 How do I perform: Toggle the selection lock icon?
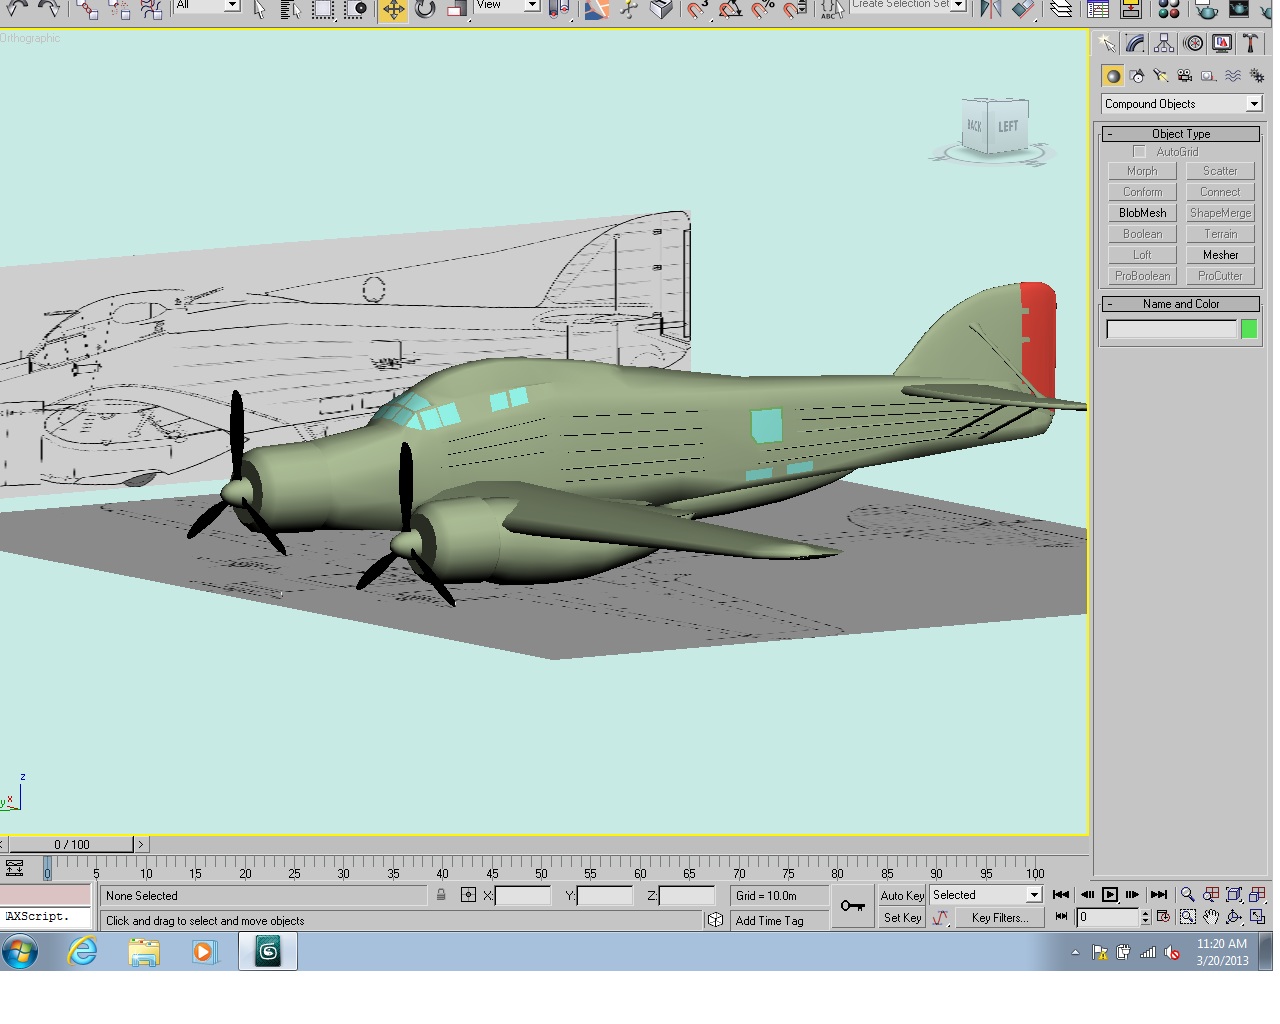point(441,895)
